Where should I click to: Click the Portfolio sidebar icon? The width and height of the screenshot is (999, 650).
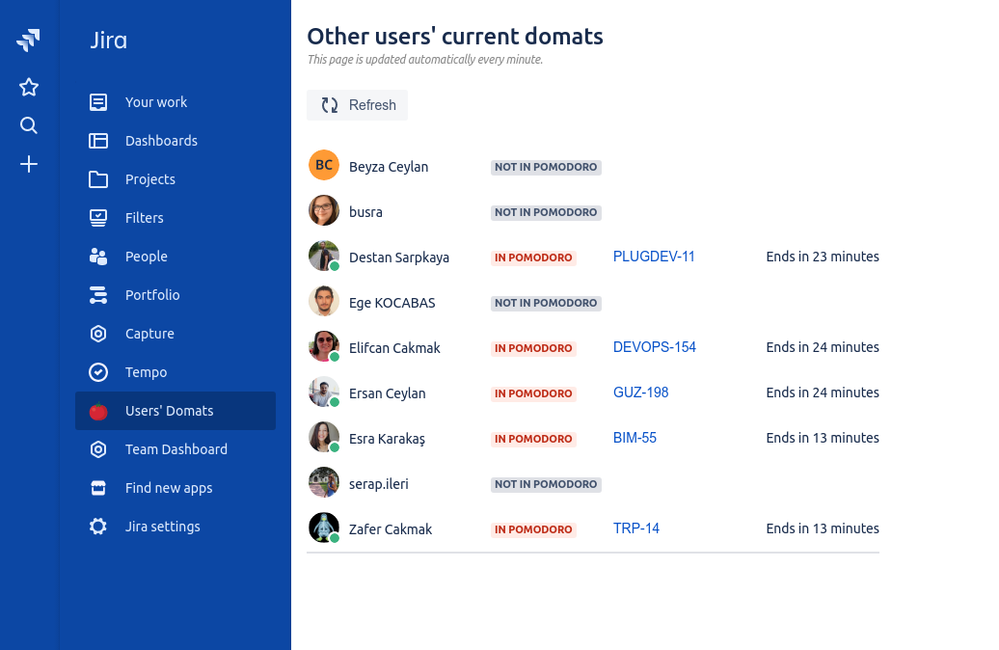(98, 295)
